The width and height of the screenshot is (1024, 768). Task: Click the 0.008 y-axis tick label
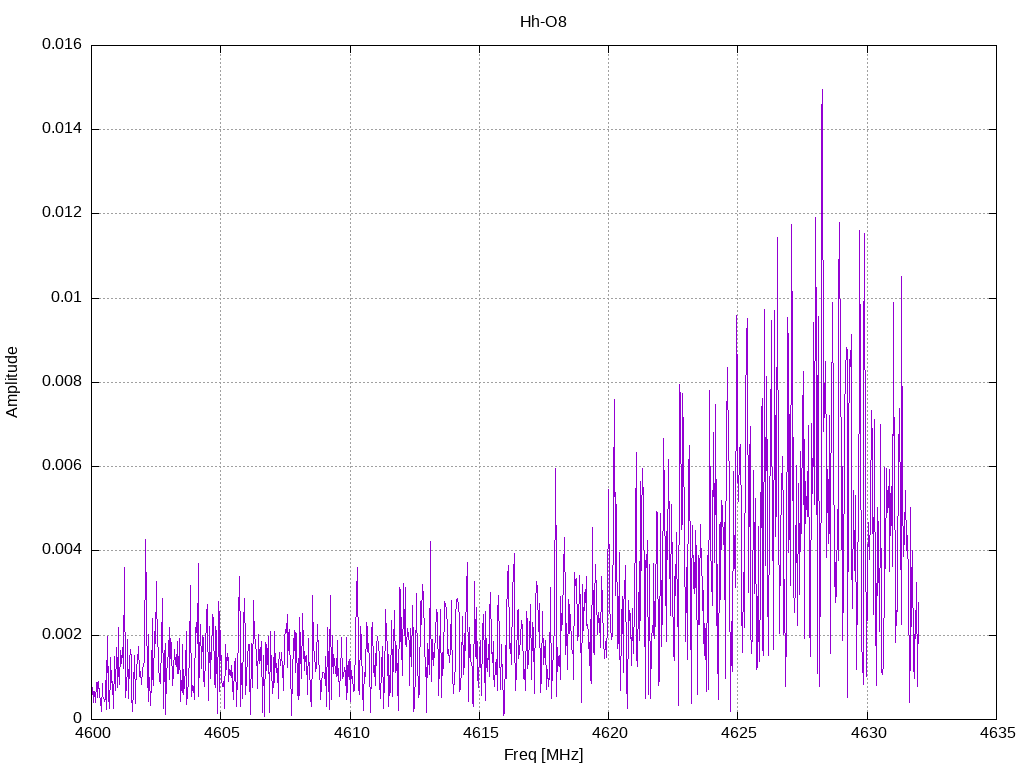coord(62,382)
